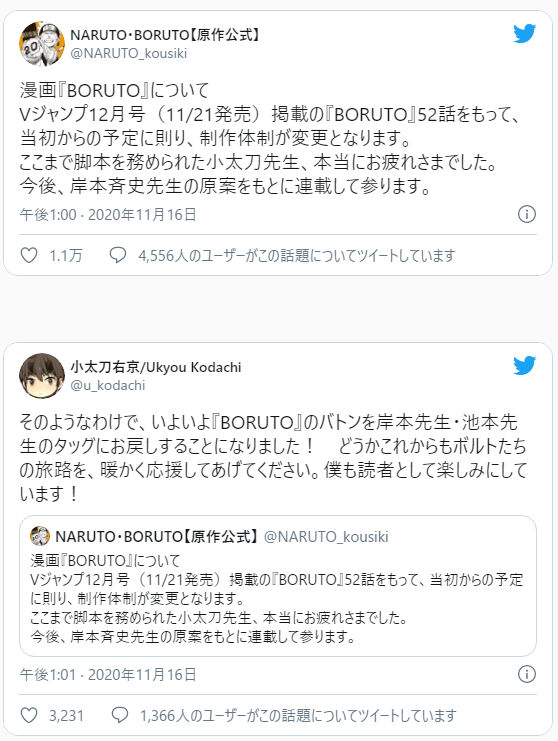This screenshot has width=558, height=741.
Task: View 4,556人 users tweeting about this topic
Action: point(297,256)
